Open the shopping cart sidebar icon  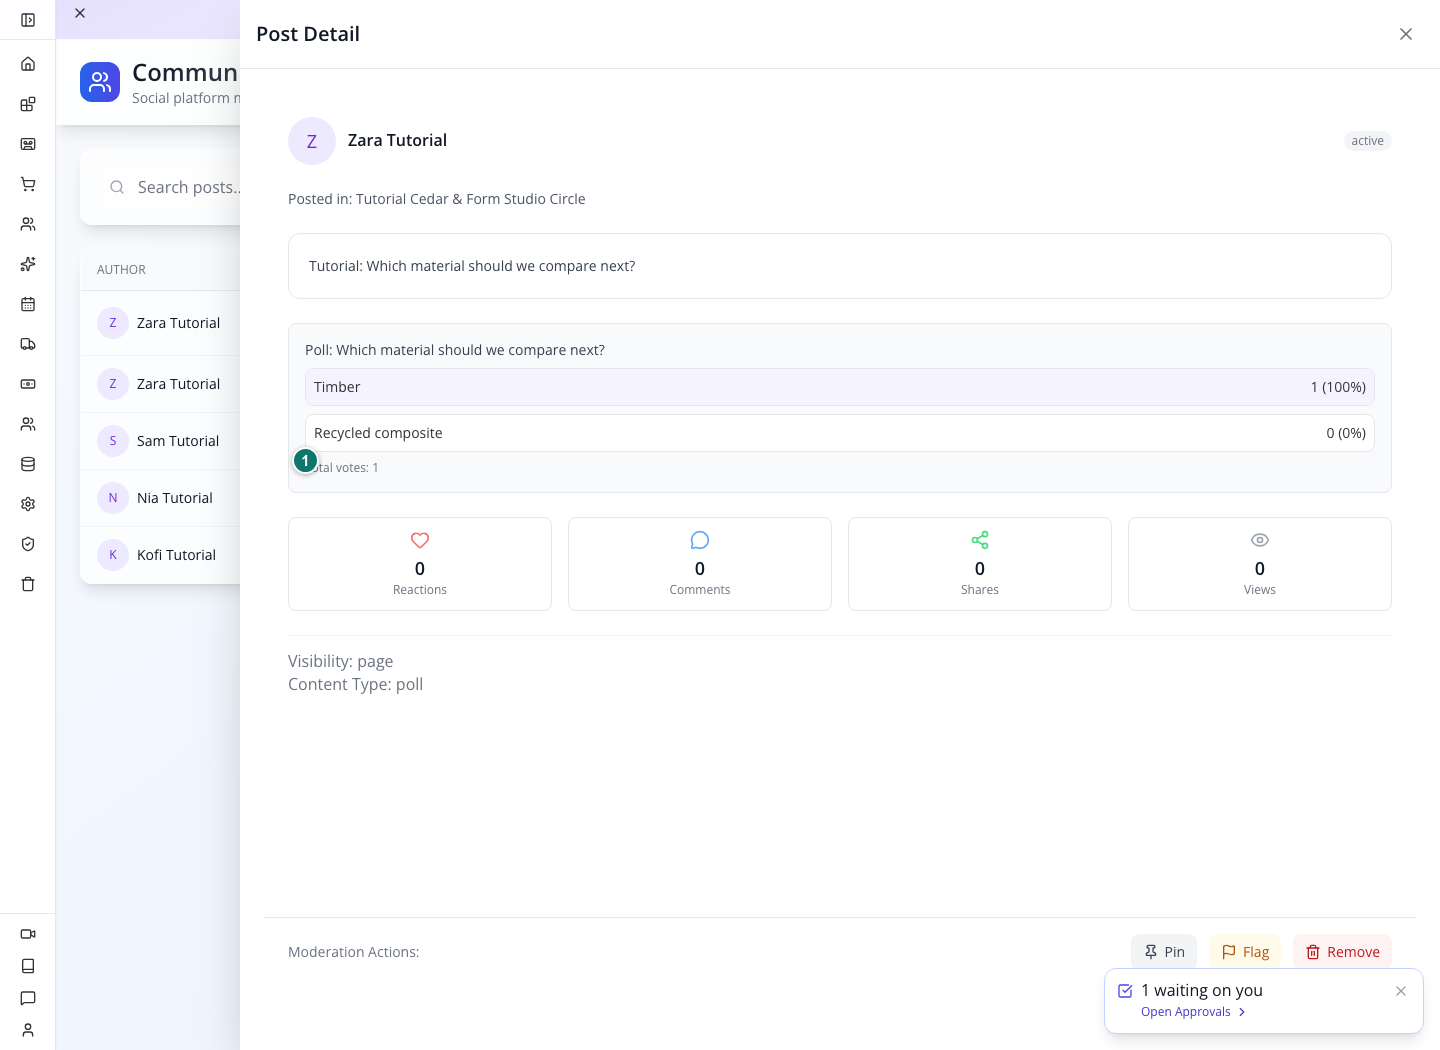pyautogui.click(x=28, y=184)
